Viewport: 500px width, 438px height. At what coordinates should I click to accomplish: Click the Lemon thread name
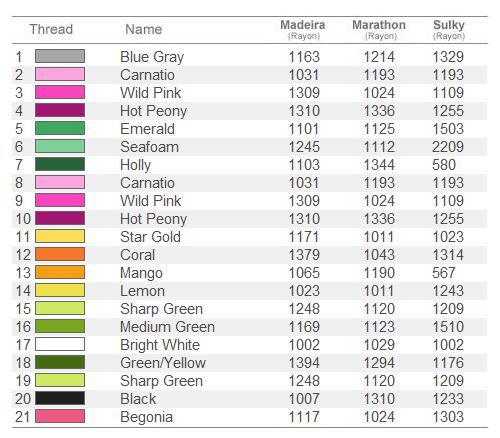coord(143,291)
